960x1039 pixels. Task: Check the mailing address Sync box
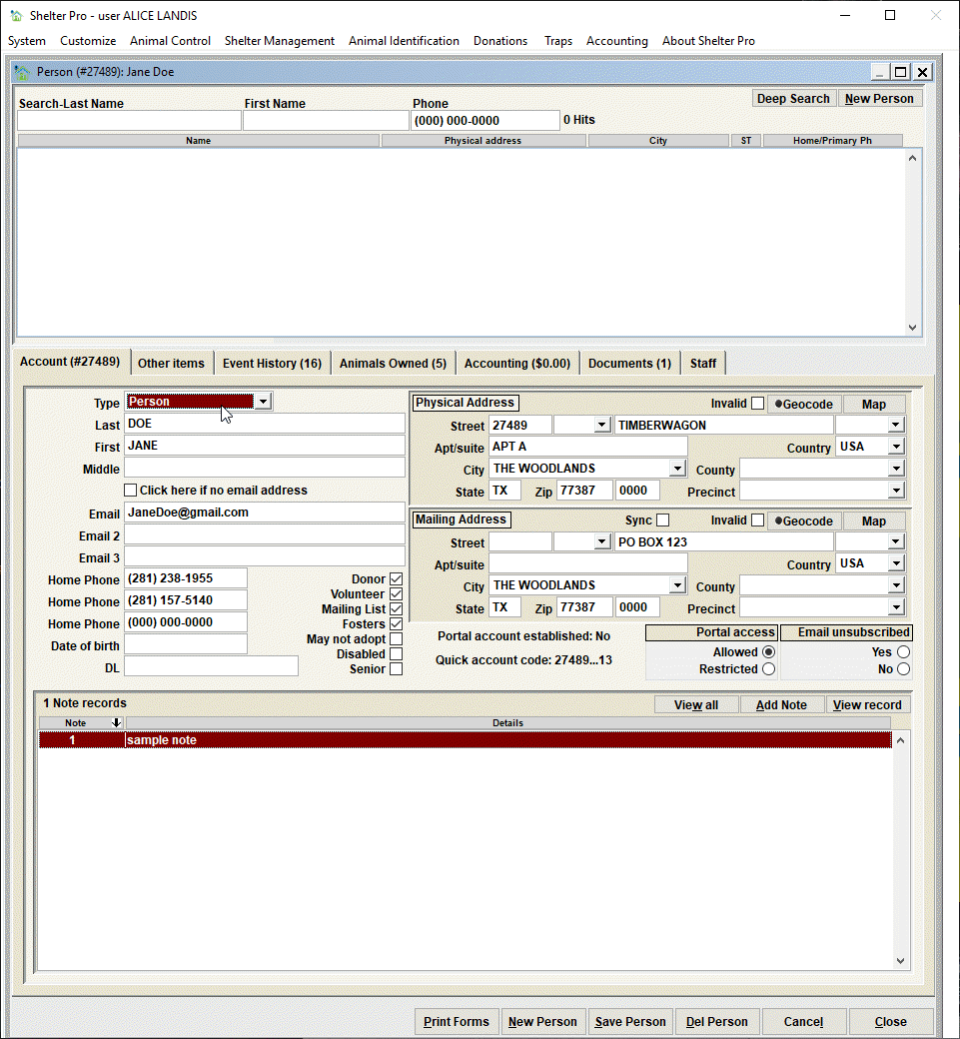[x=663, y=521]
